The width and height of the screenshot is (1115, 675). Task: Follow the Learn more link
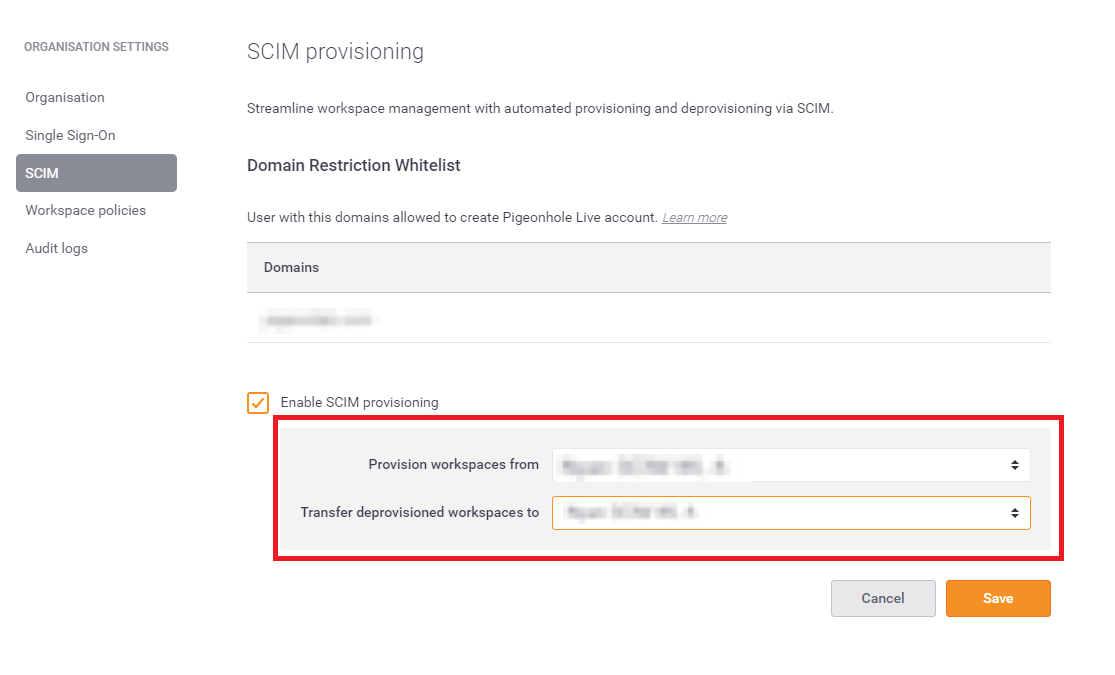(694, 218)
